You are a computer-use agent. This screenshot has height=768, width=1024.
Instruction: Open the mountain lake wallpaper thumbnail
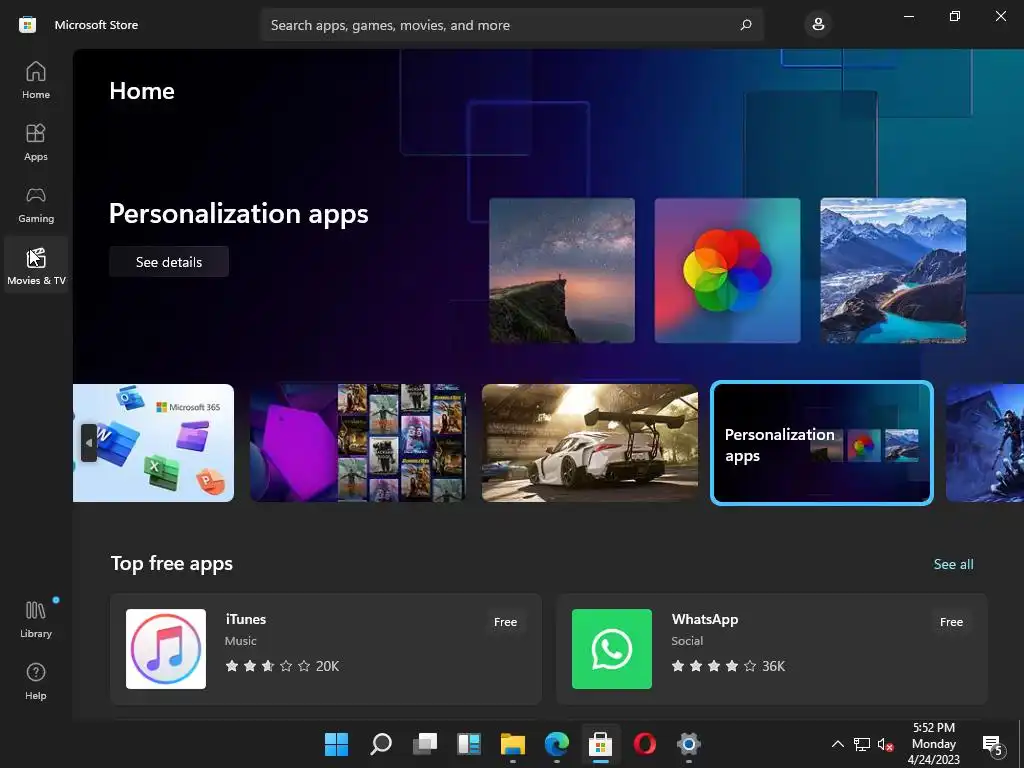[893, 270]
